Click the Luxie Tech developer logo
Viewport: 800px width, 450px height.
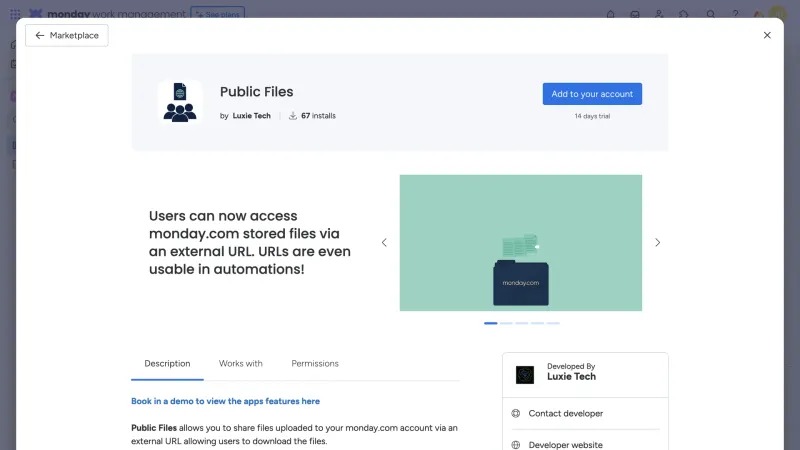524,374
